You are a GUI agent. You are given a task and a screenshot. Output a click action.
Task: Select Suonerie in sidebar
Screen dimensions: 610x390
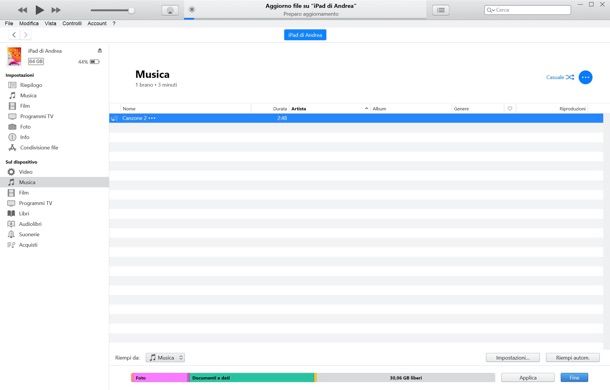click(x=29, y=234)
